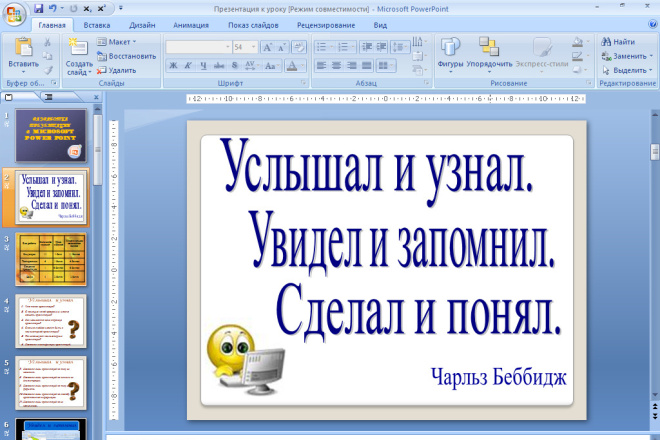This screenshot has width=660, height=440.
Task: Click Удалить to delete the slide
Action: tap(117, 70)
